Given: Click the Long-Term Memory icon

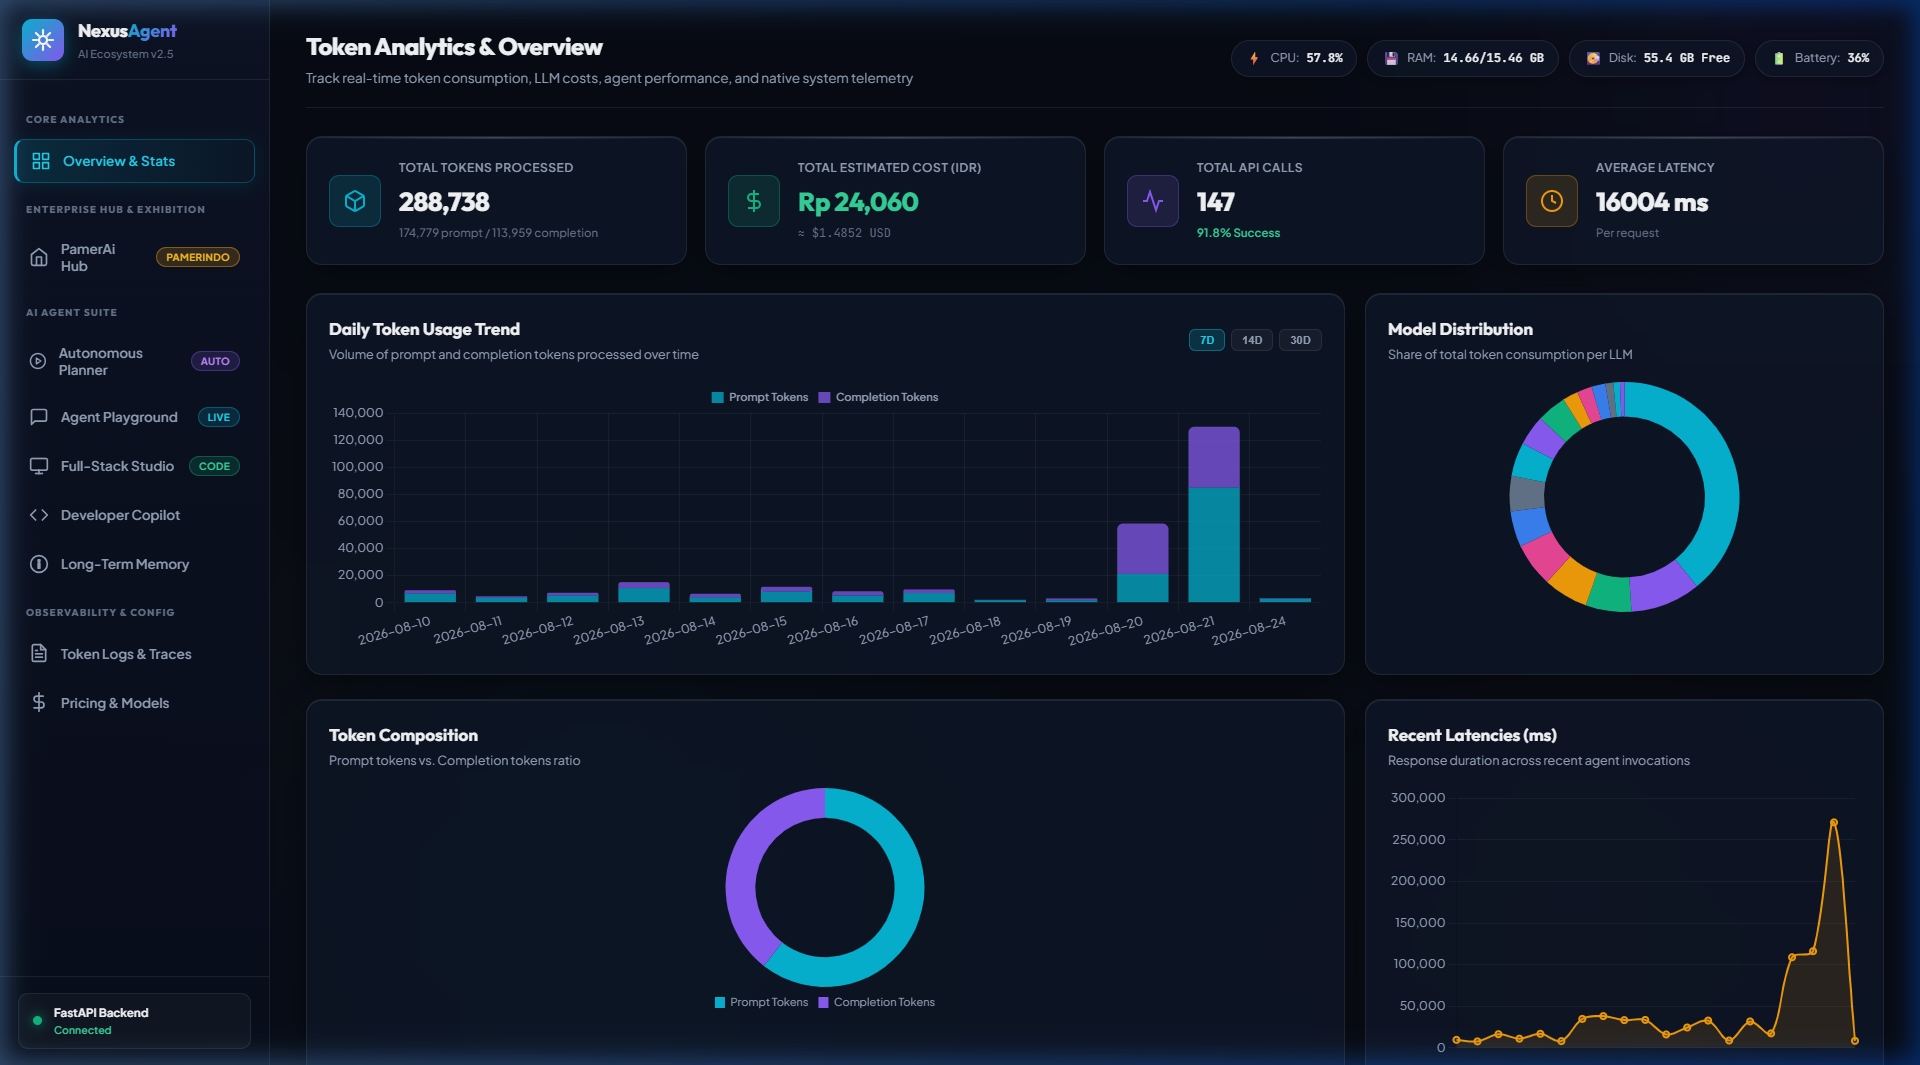Looking at the screenshot, I should 39,564.
